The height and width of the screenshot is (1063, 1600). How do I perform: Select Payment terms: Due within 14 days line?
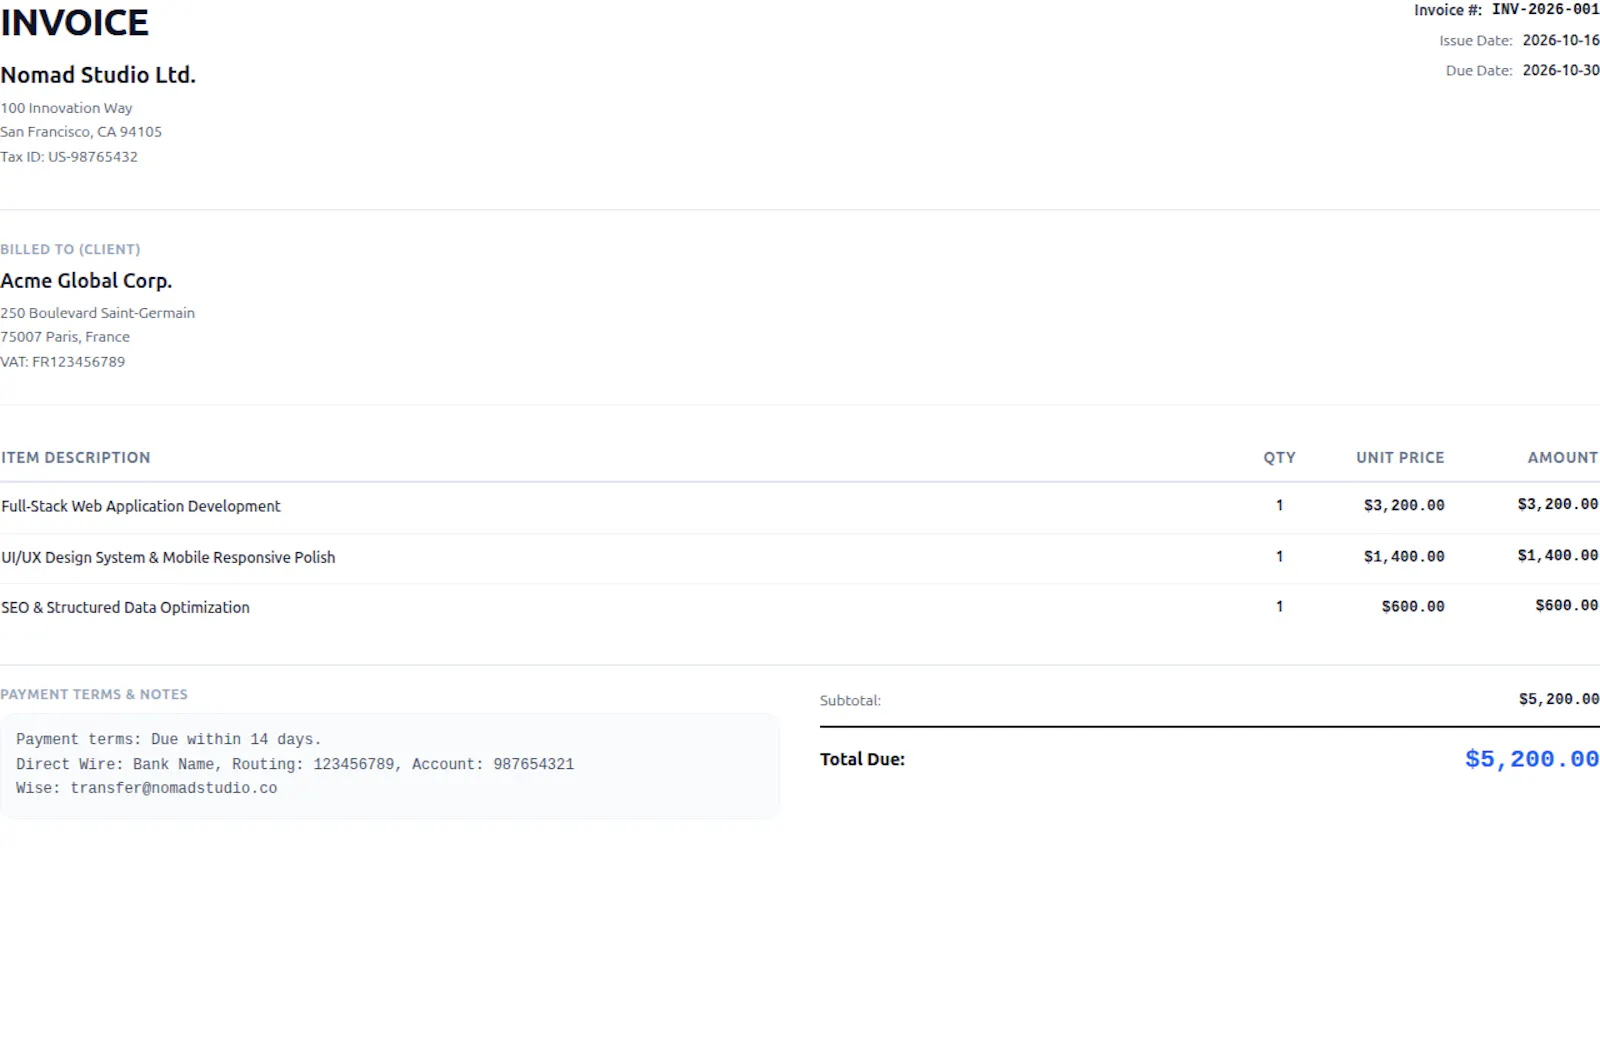point(168,740)
